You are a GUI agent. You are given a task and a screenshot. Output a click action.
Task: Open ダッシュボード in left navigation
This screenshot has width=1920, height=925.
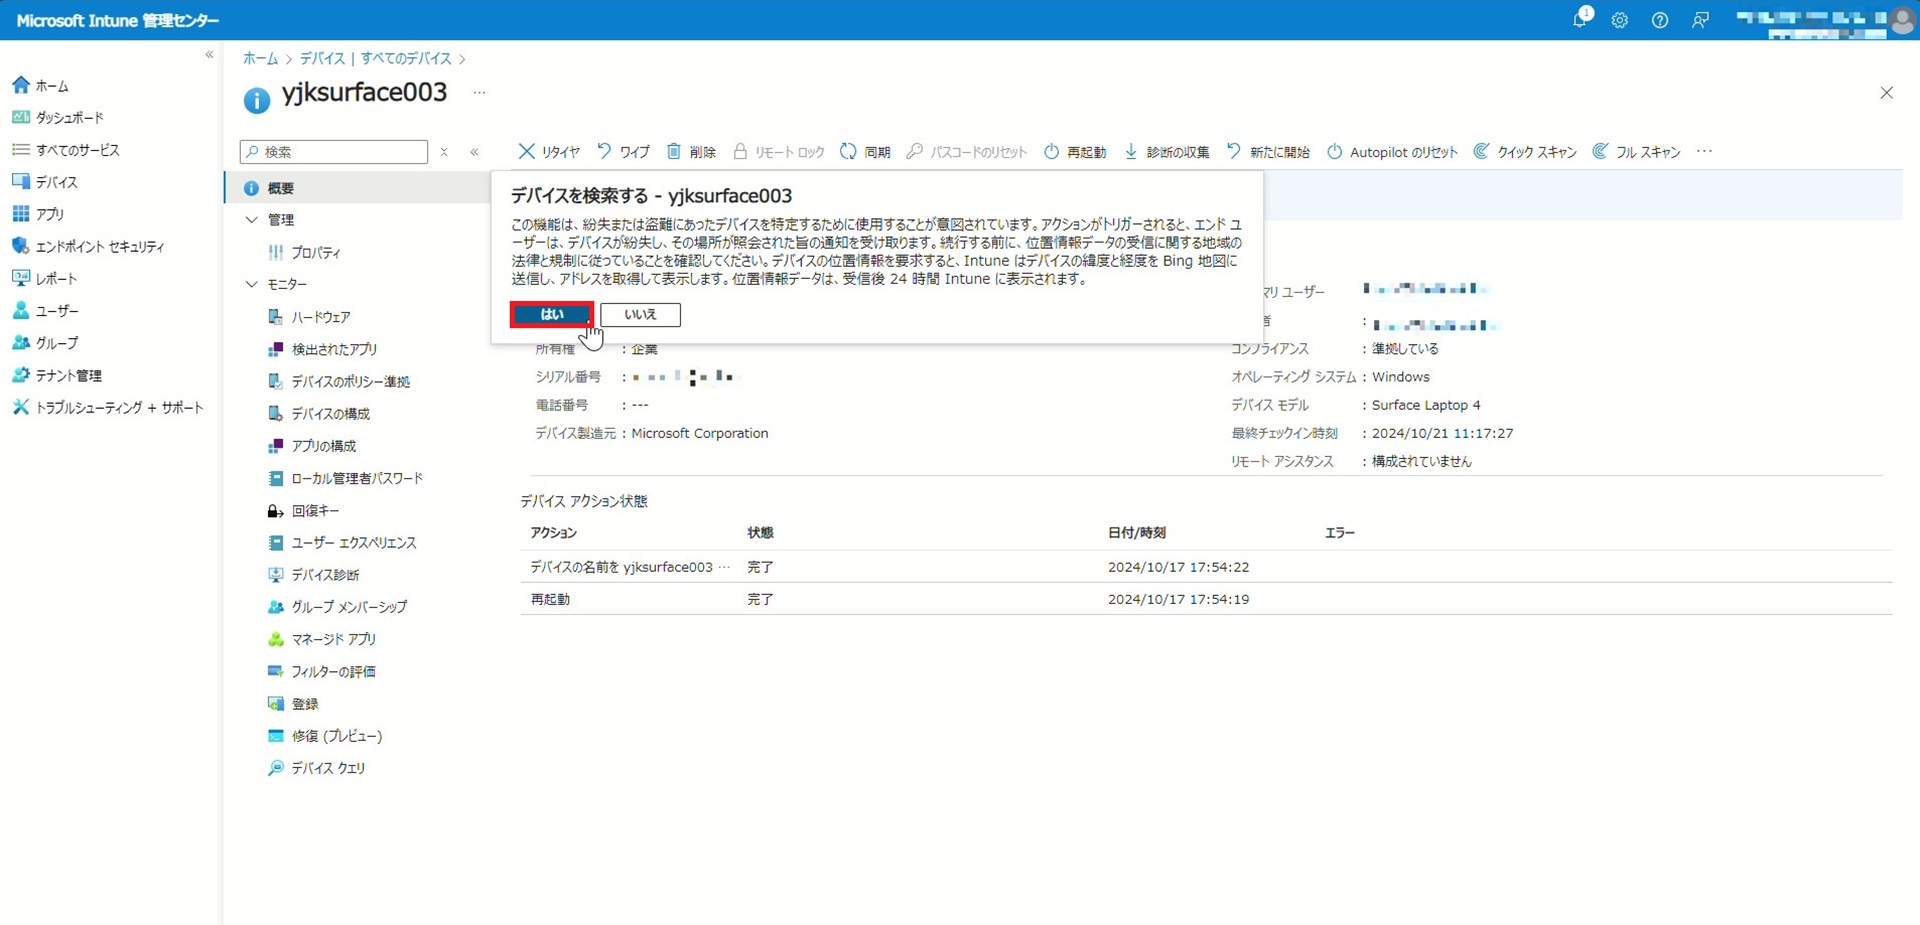pyautogui.click(x=58, y=118)
